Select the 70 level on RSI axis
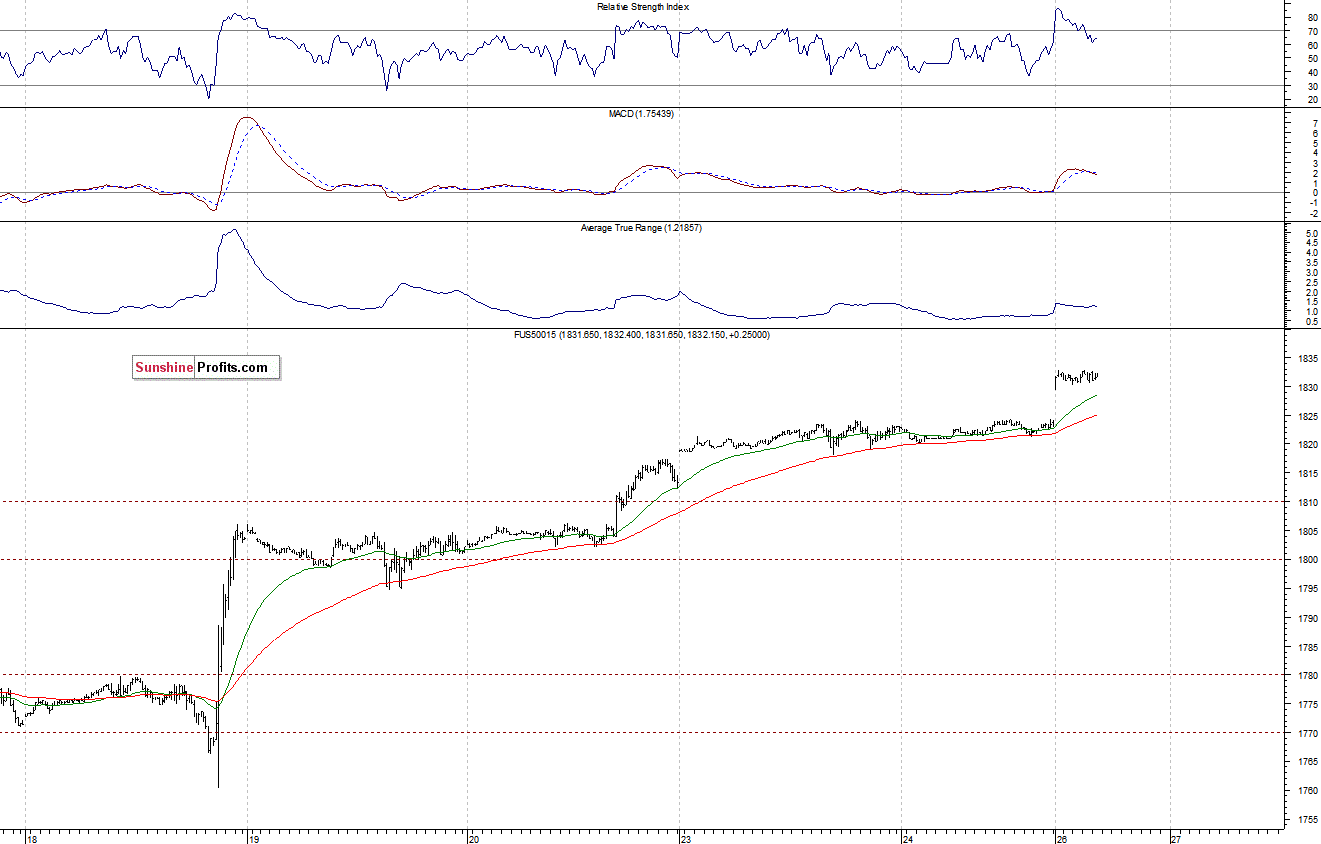The image size is (1321, 844). pos(1312,32)
